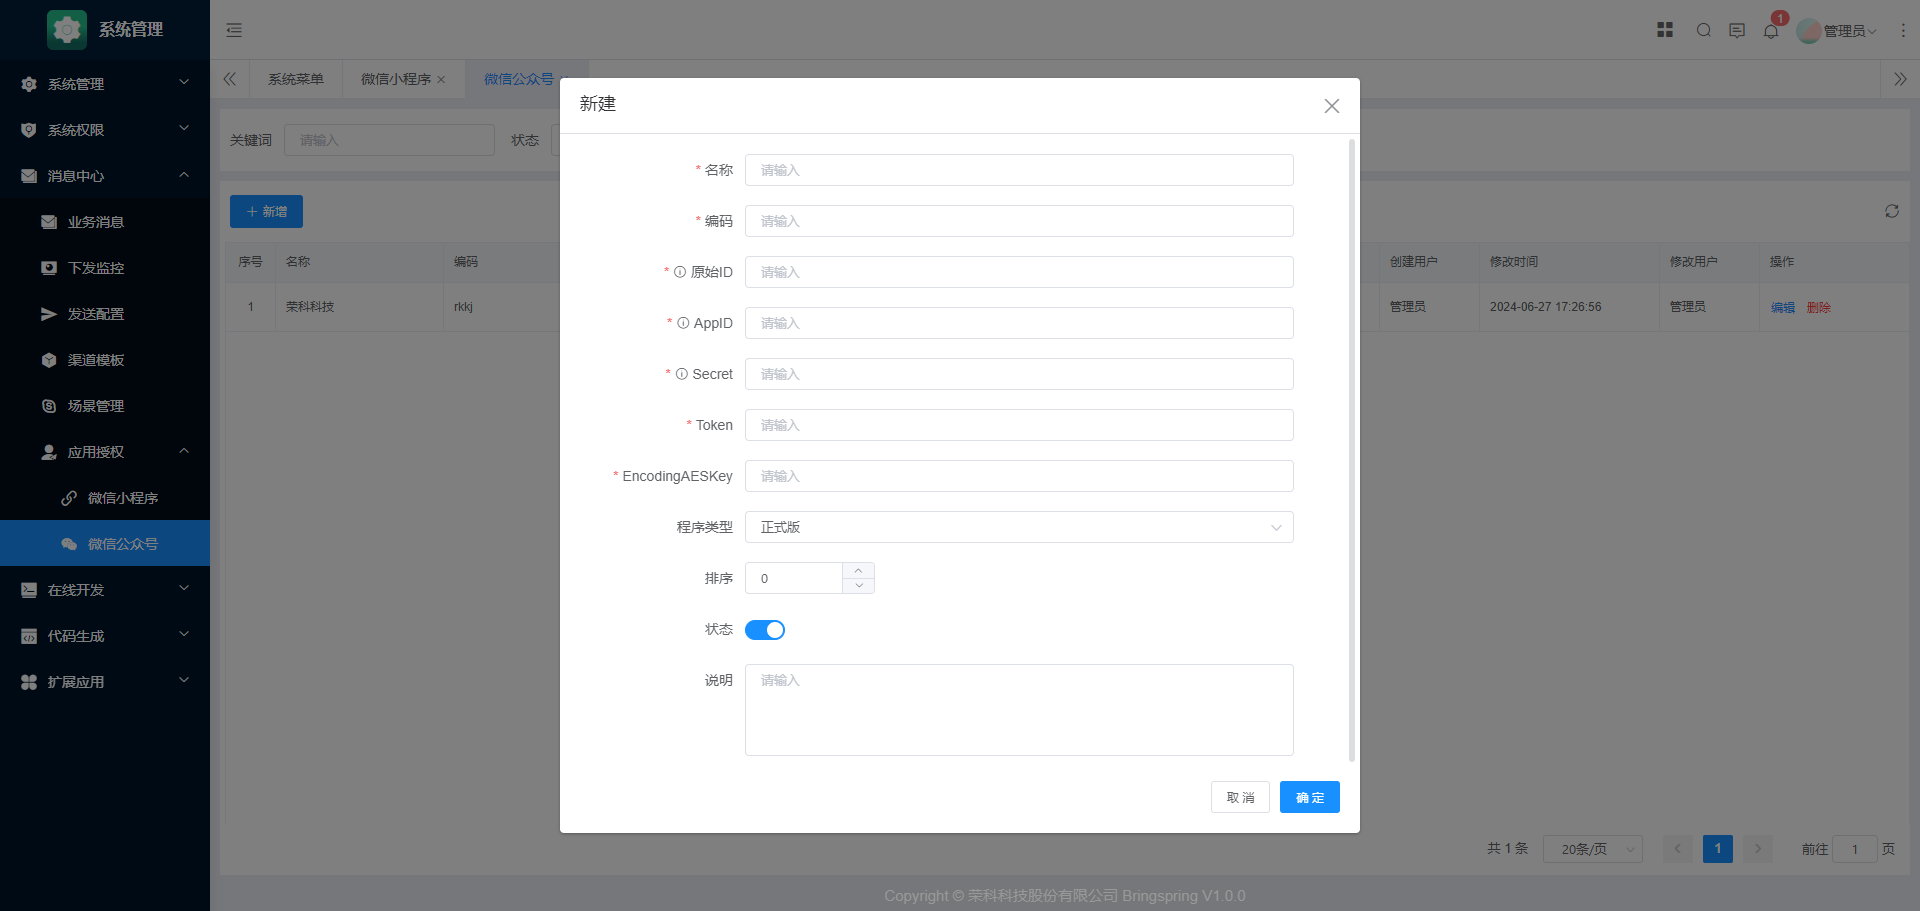Open the search magnifier icon in header

pos(1704,30)
